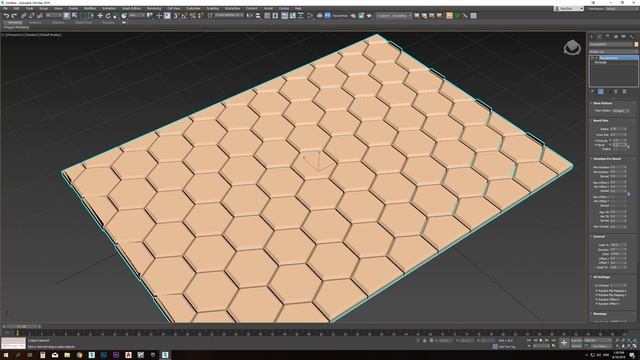Click the Pin Stack icon
Viewport: 640px width, 360px height.
click(x=593, y=91)
